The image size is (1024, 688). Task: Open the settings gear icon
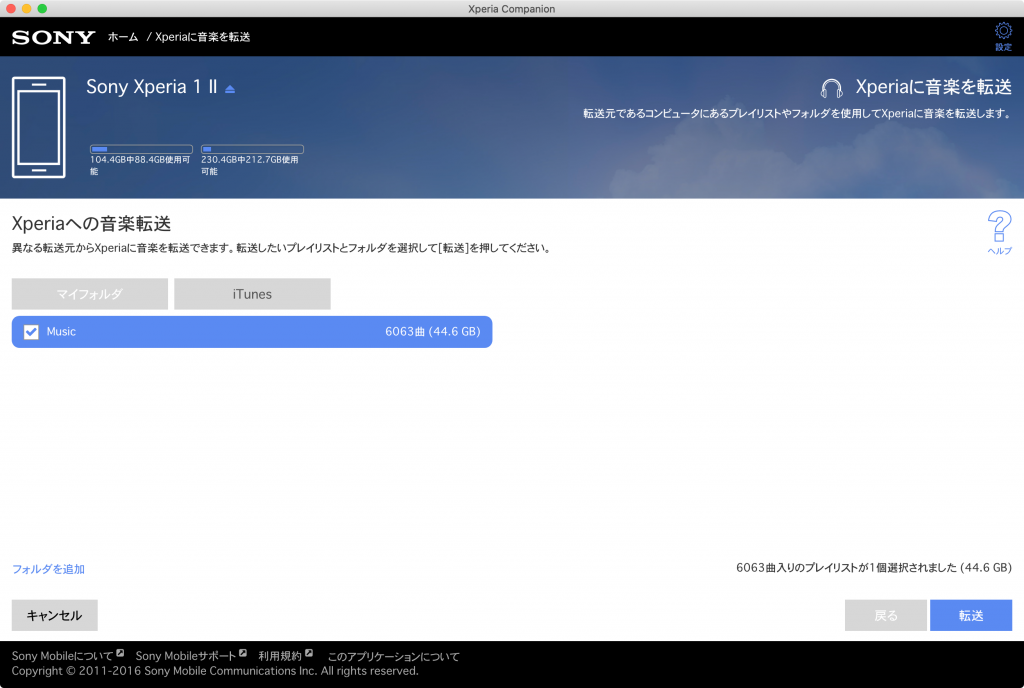1003,31
